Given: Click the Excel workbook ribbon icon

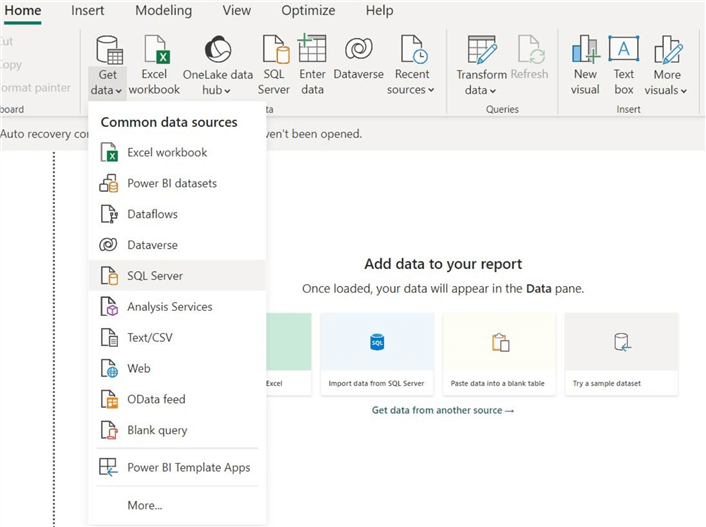Looking at the screenshot, I should (x=156, y=49).
